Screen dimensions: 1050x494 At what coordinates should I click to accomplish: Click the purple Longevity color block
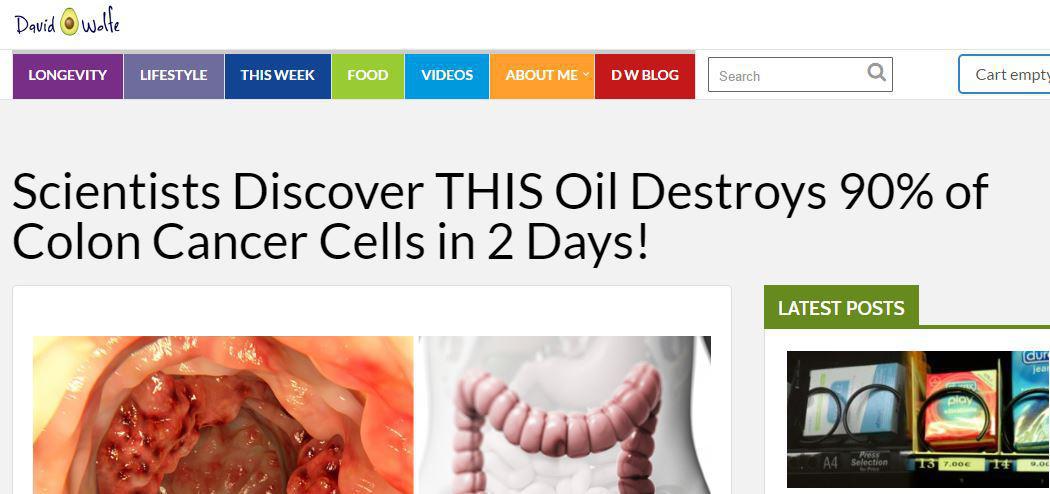click(68, 75)
